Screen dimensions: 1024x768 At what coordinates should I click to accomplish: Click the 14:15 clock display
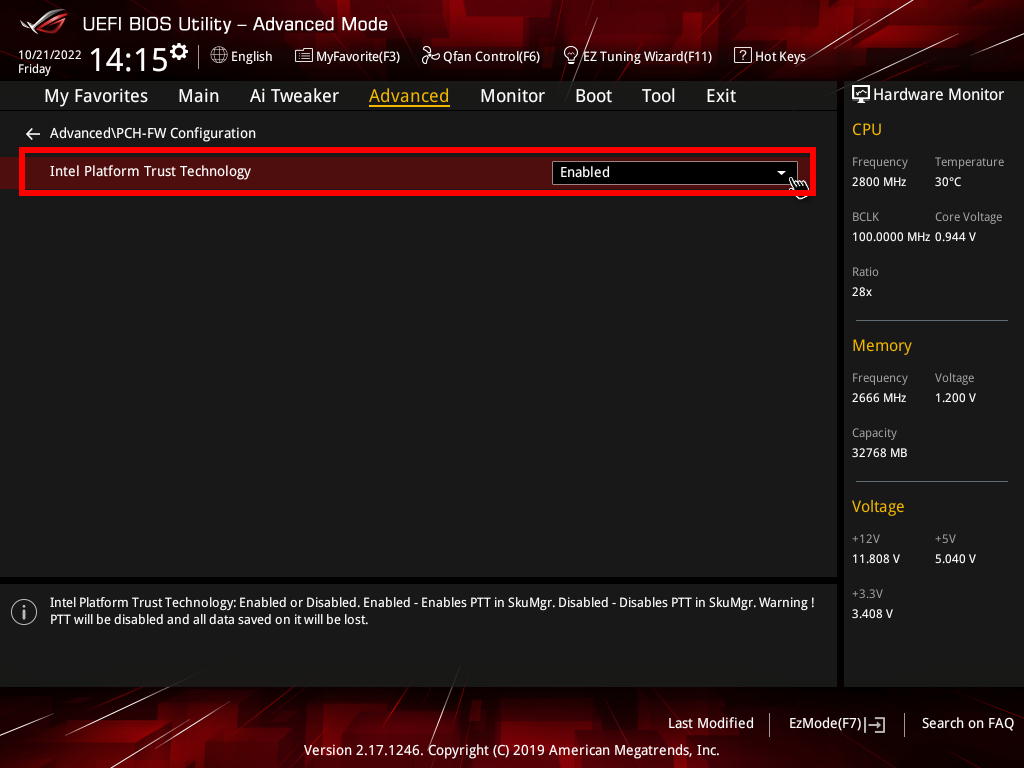point(129,59)
